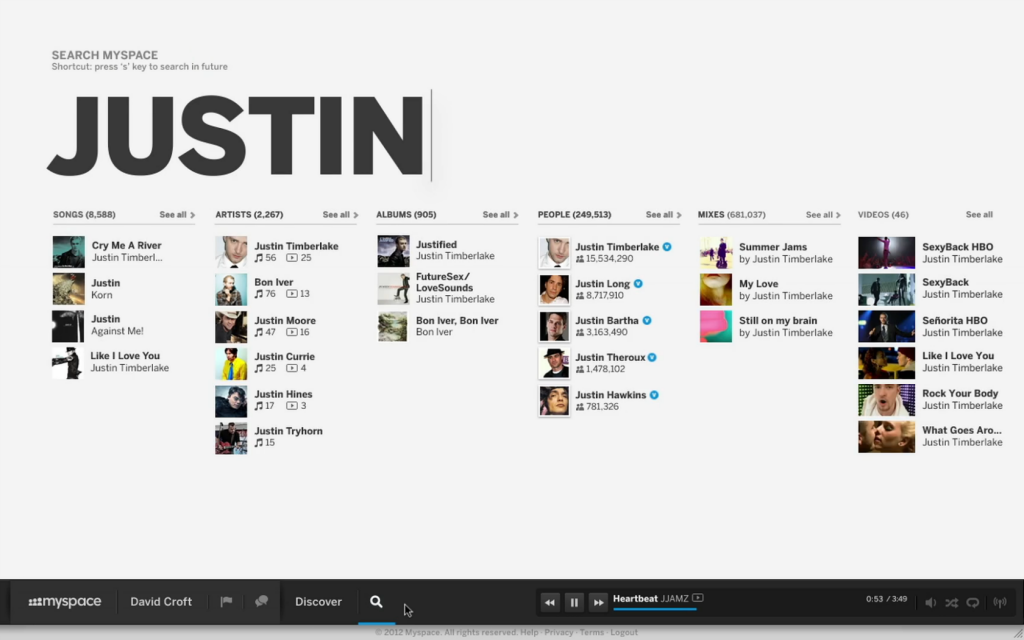Screen dimensions: 1024x640
Task: Toggle repeat playback
Action: point(973,602)
